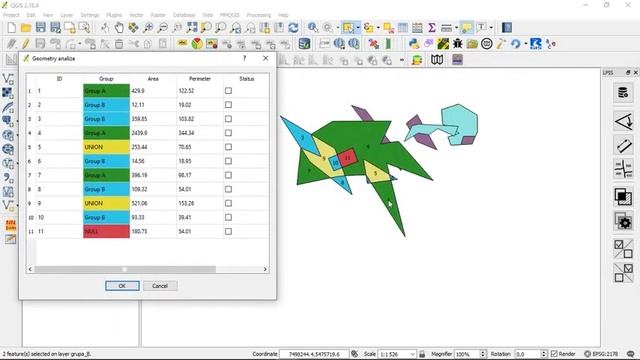Open the attribute table icon
Viewport: 640px width, 360px height.
[403, 28]
